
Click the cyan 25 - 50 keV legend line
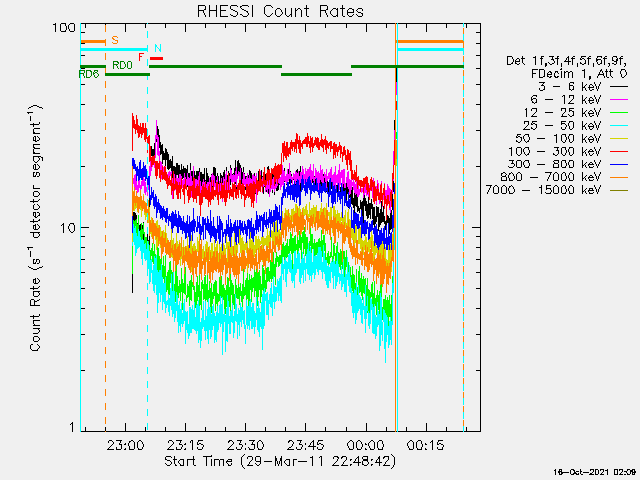point(619,125)
